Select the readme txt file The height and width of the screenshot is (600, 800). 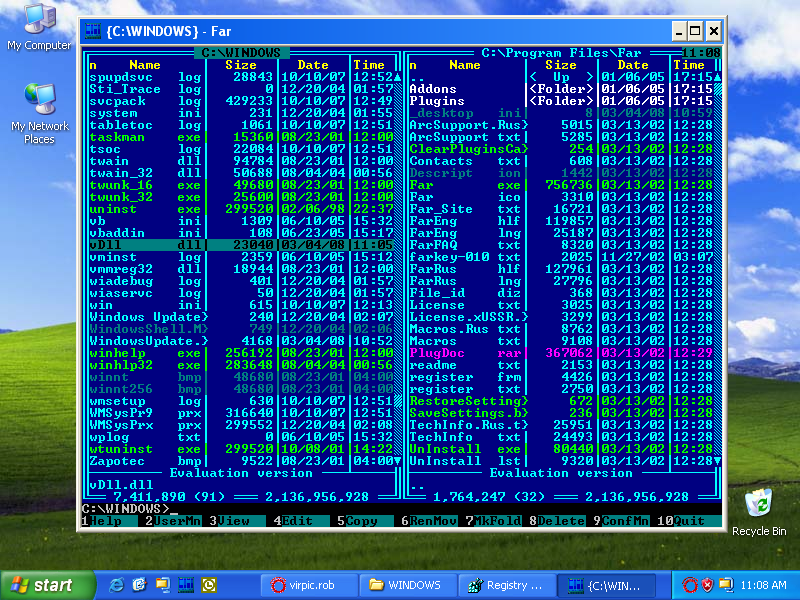(x=561, y=365)
